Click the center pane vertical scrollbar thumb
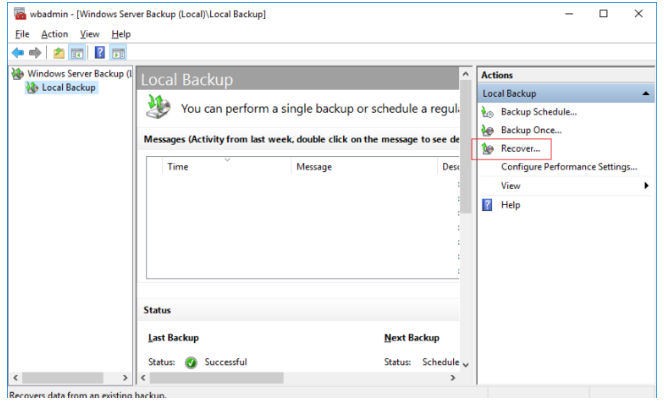The image size is (664, 411). pos(465,147)
